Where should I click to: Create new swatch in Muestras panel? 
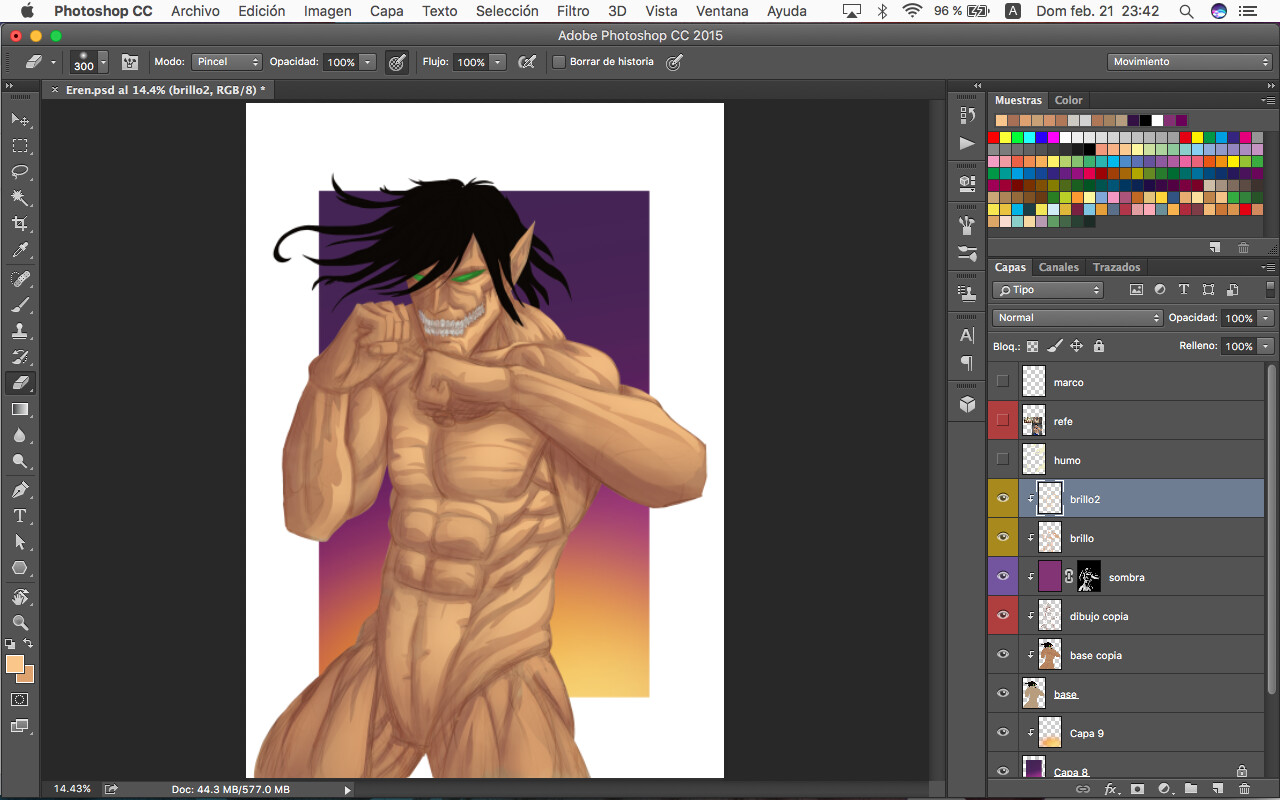pyautogui.click(x=1215, y=247)
